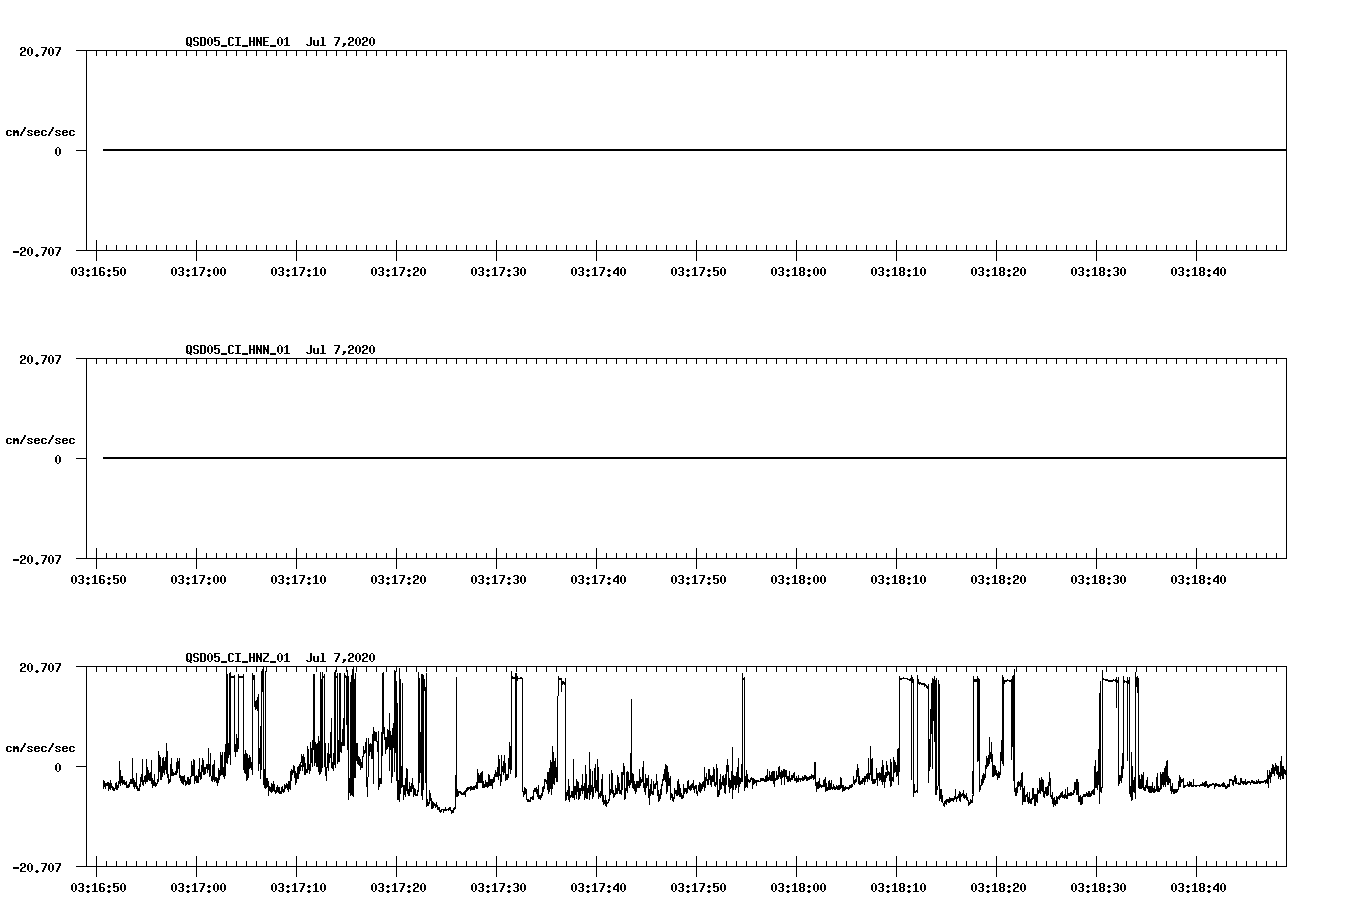Click the zero axis label on the HNN plot
The image size is (1358, 924).
click(x=58, y=459)
